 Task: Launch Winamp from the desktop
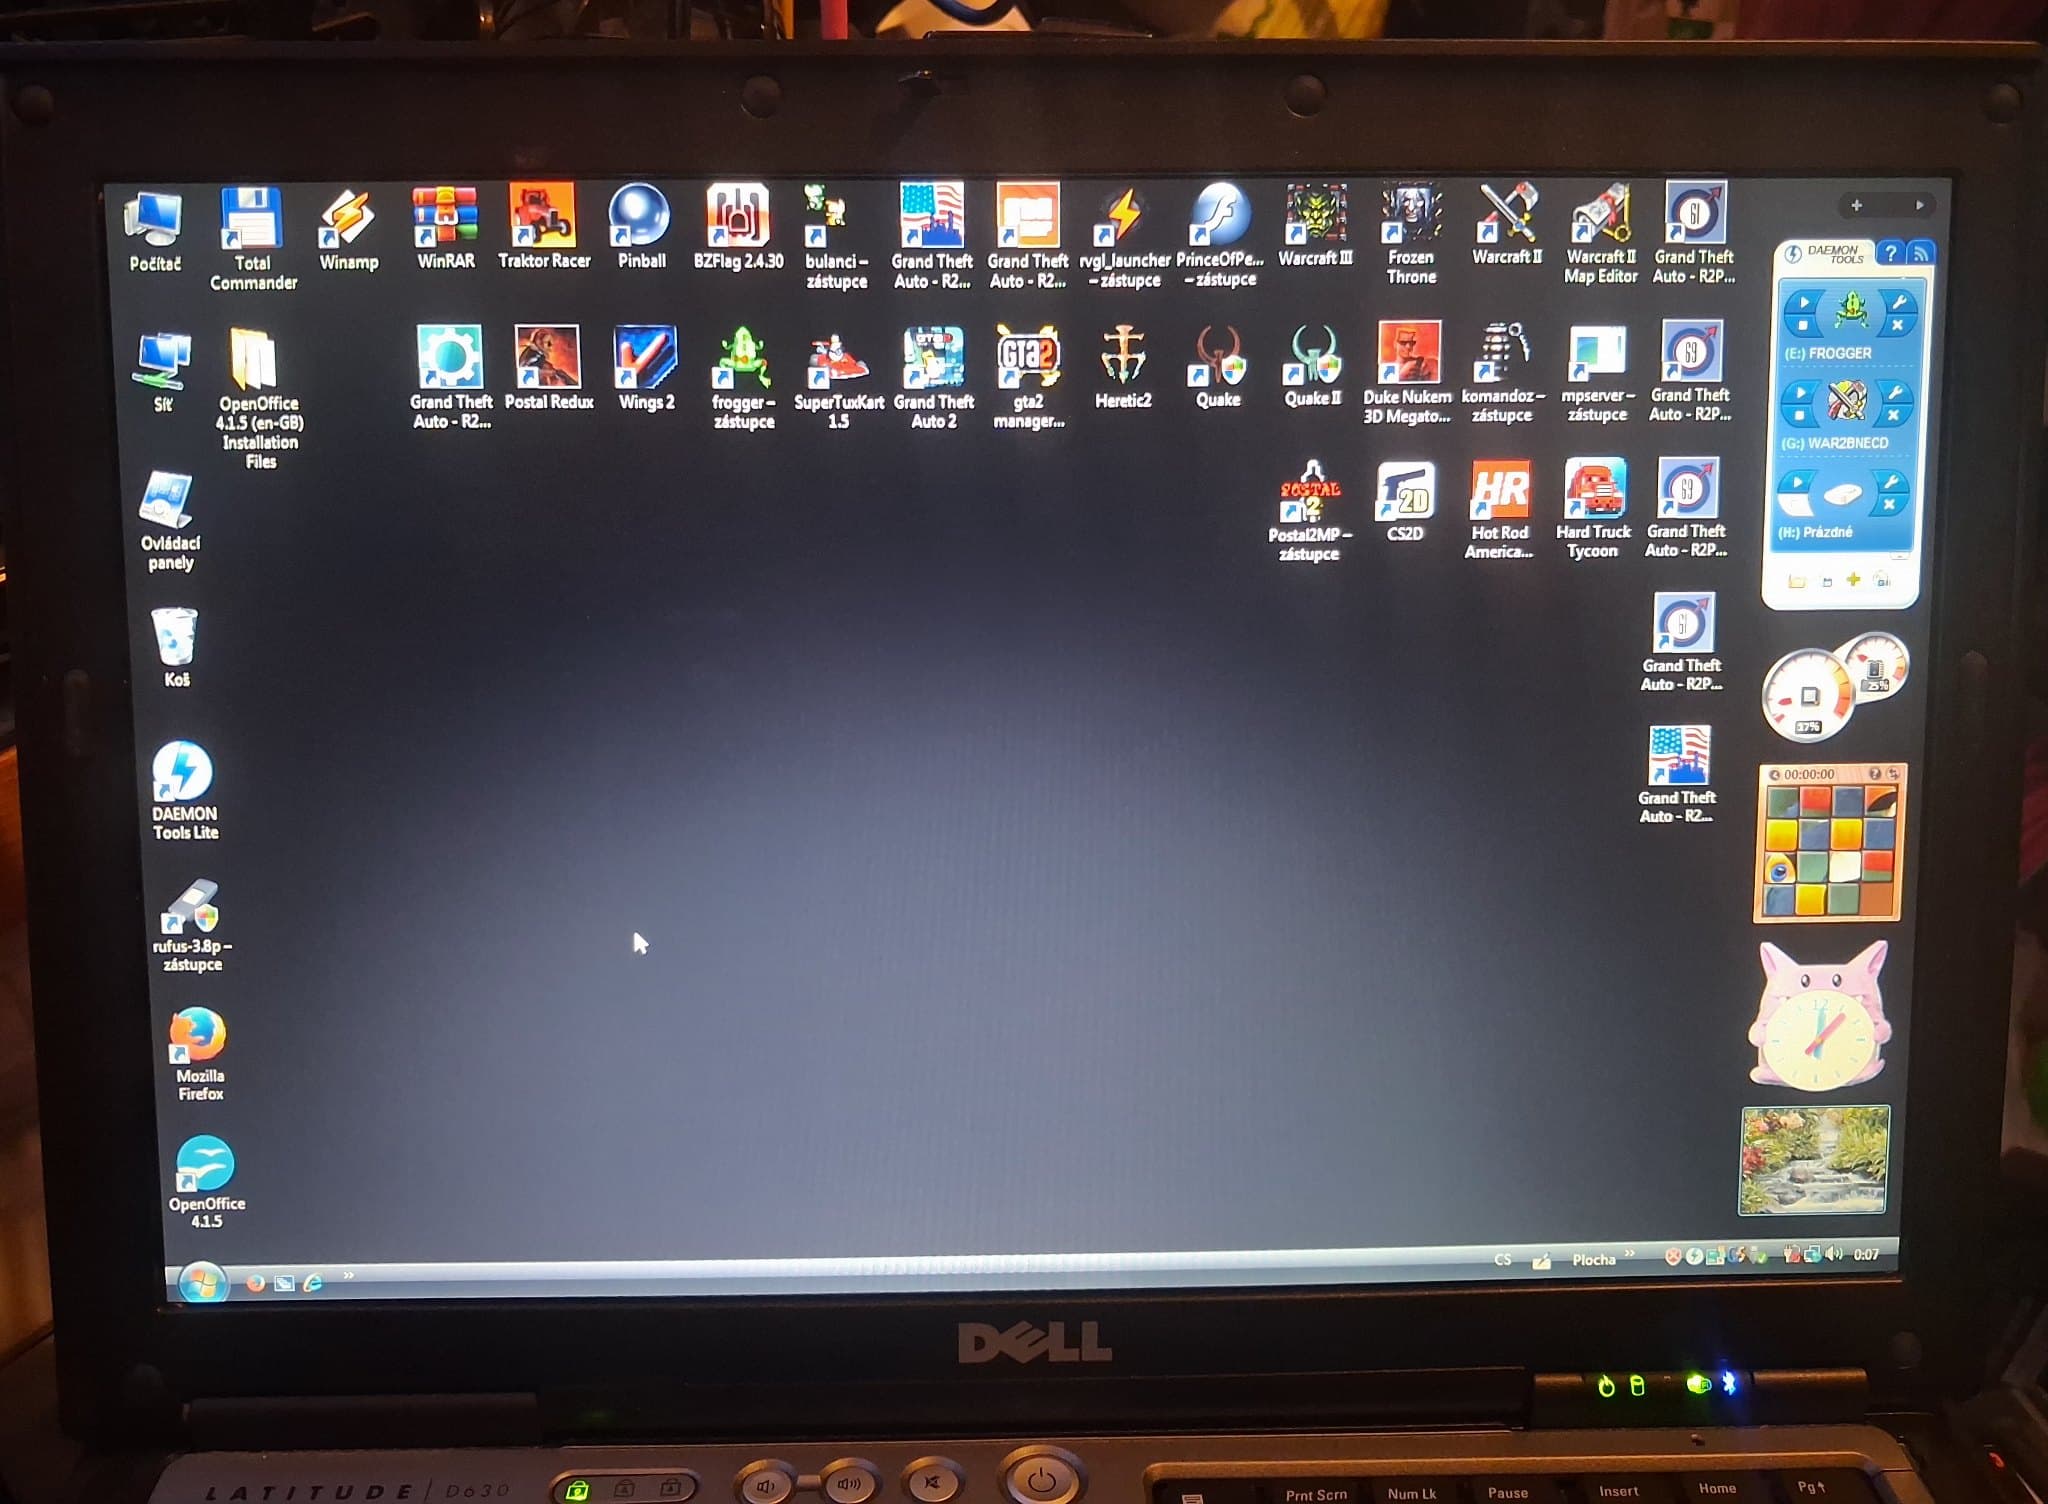348,230
